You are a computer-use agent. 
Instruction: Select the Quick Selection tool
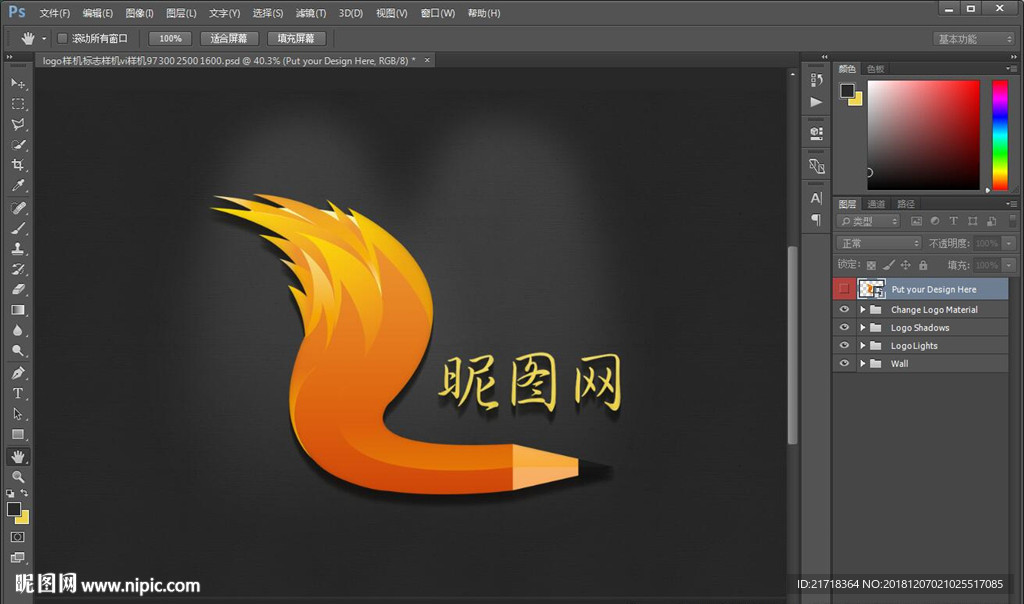click(18, 144)
